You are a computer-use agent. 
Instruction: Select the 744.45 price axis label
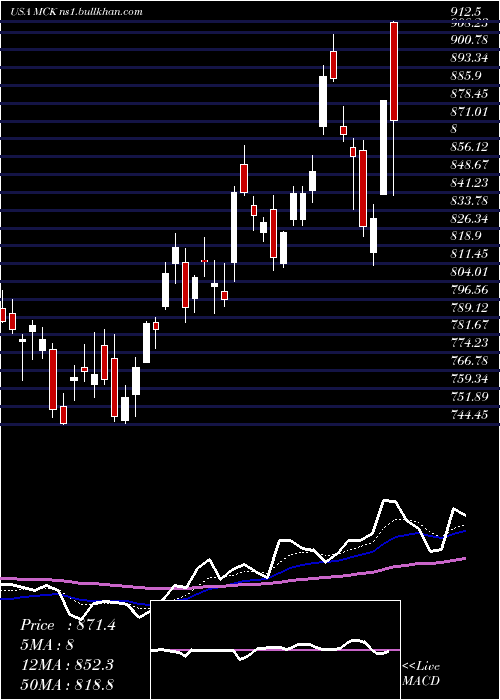tap(469, 414)
